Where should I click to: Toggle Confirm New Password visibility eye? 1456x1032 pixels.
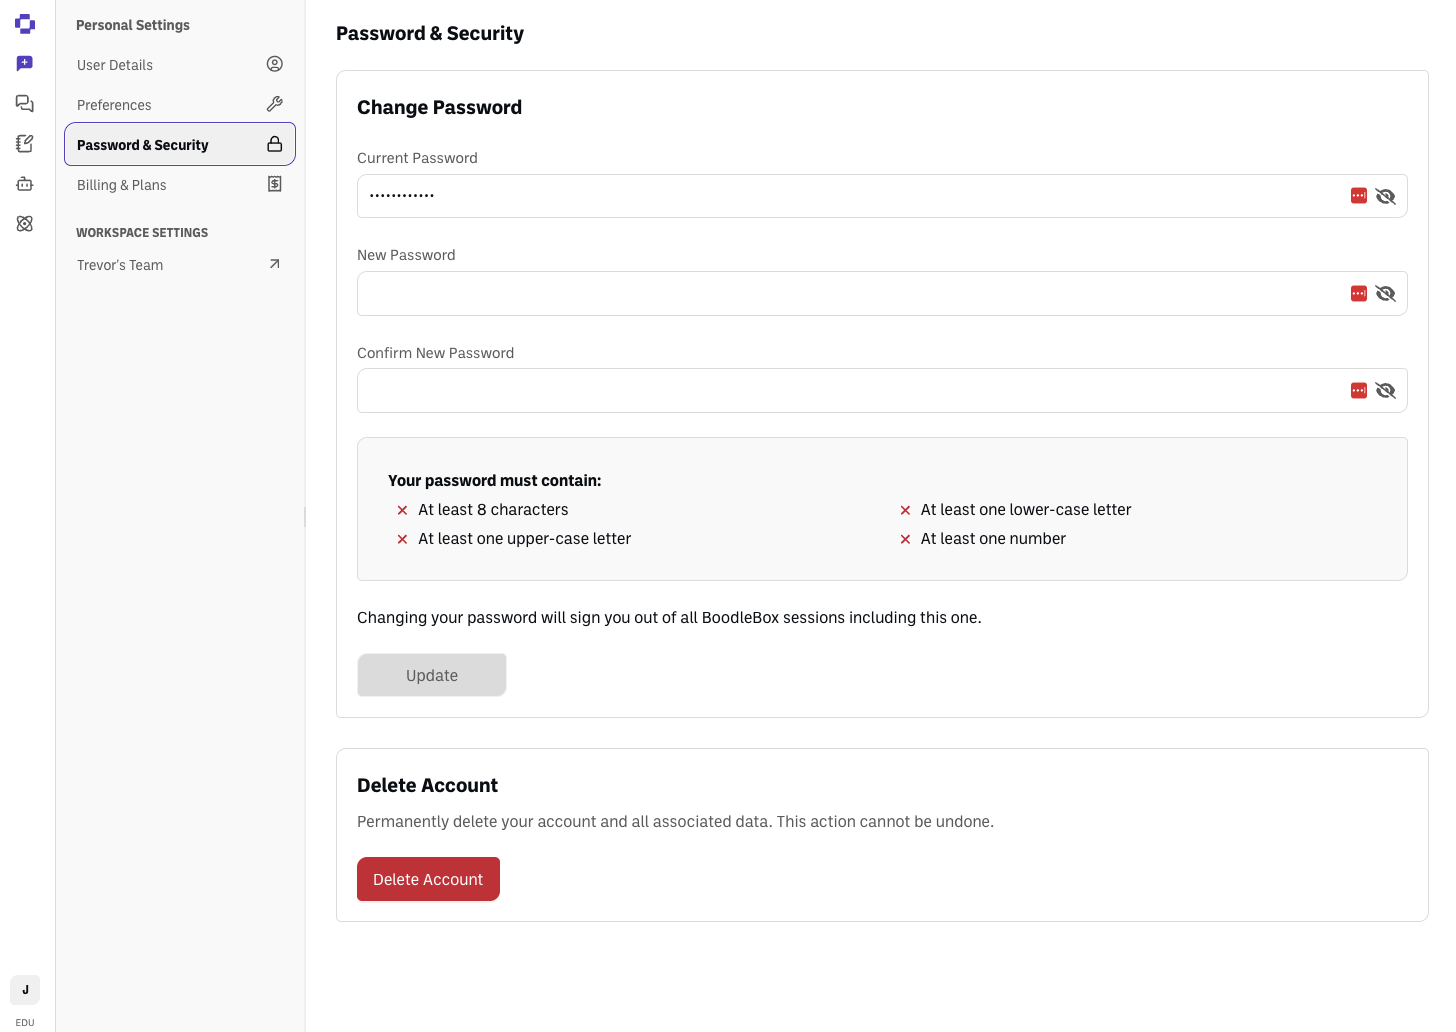point(1385,390)
